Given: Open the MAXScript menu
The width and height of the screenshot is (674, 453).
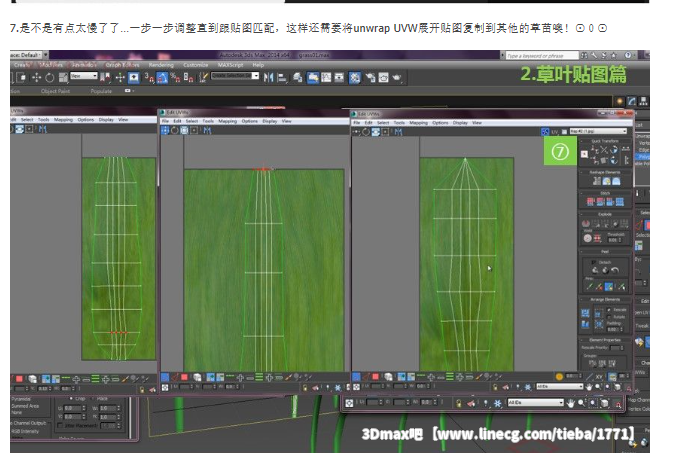Looking at the screenshot, I should (230, 65).
